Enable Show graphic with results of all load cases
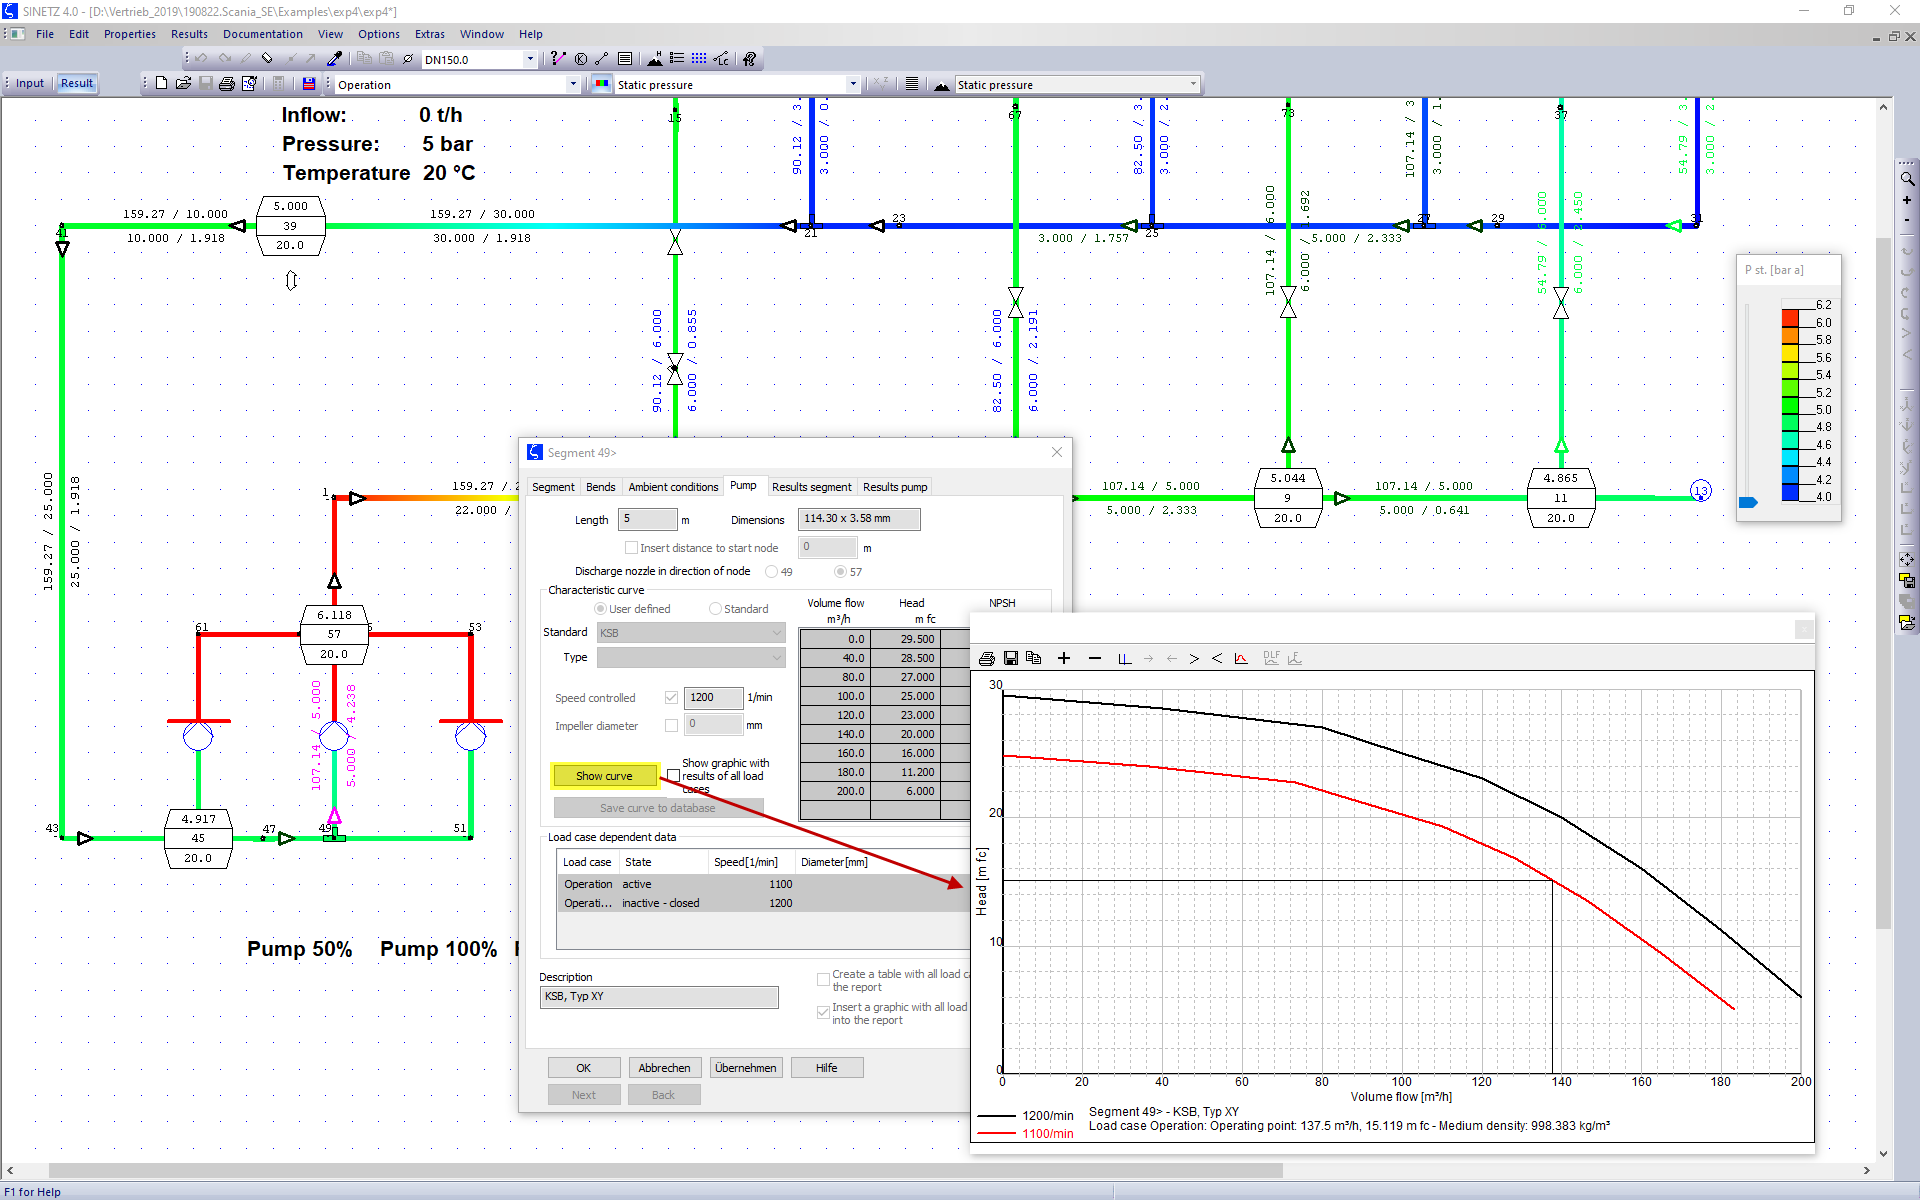1920x1200 pixels. (674, 776)
